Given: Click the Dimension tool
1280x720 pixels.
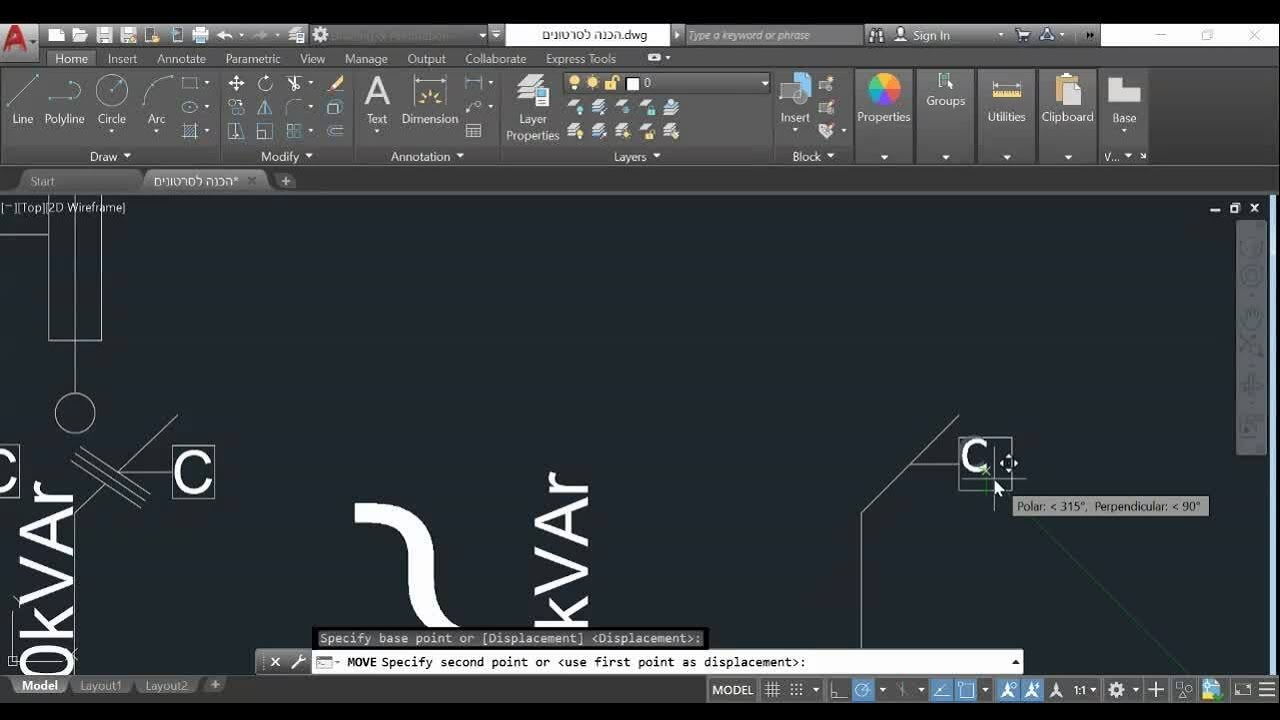Looking at the screenshot, I should pyautogui.click(x=430, y=101).
